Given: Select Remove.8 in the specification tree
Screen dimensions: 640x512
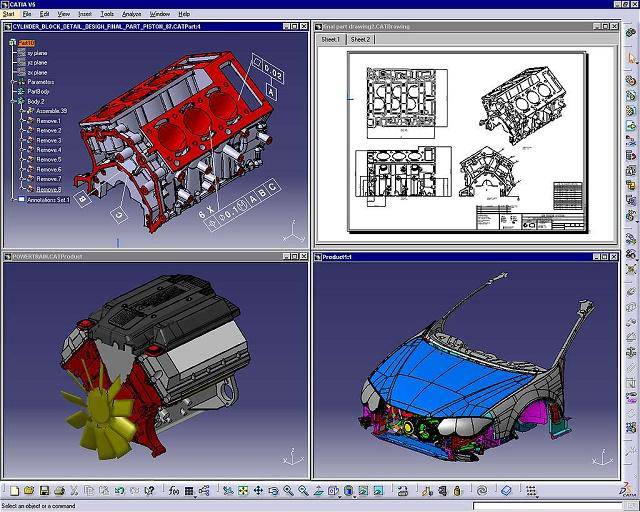Looking at the screenshot, I should point(49,189).
